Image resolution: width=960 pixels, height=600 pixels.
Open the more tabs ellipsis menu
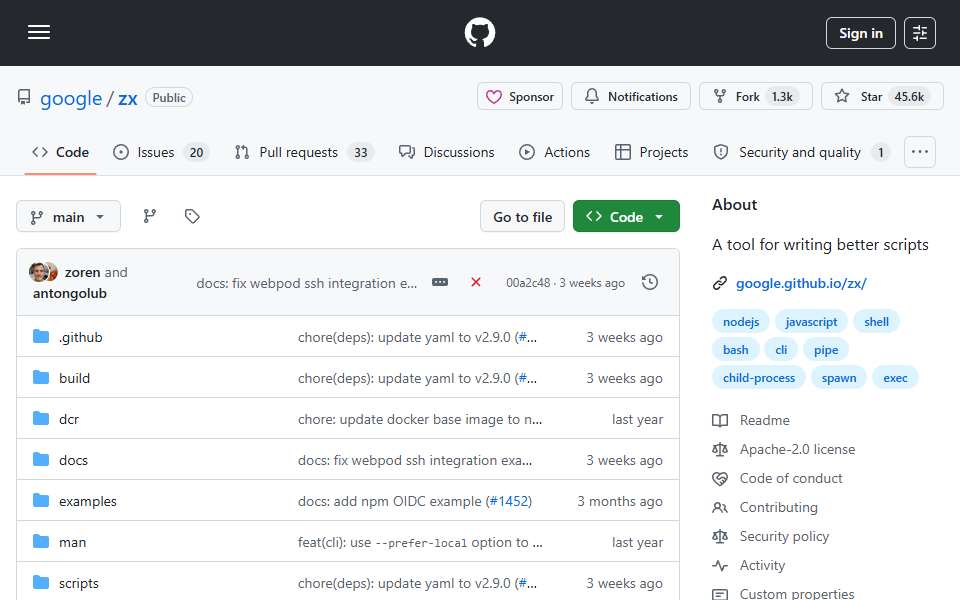(920, 152)
